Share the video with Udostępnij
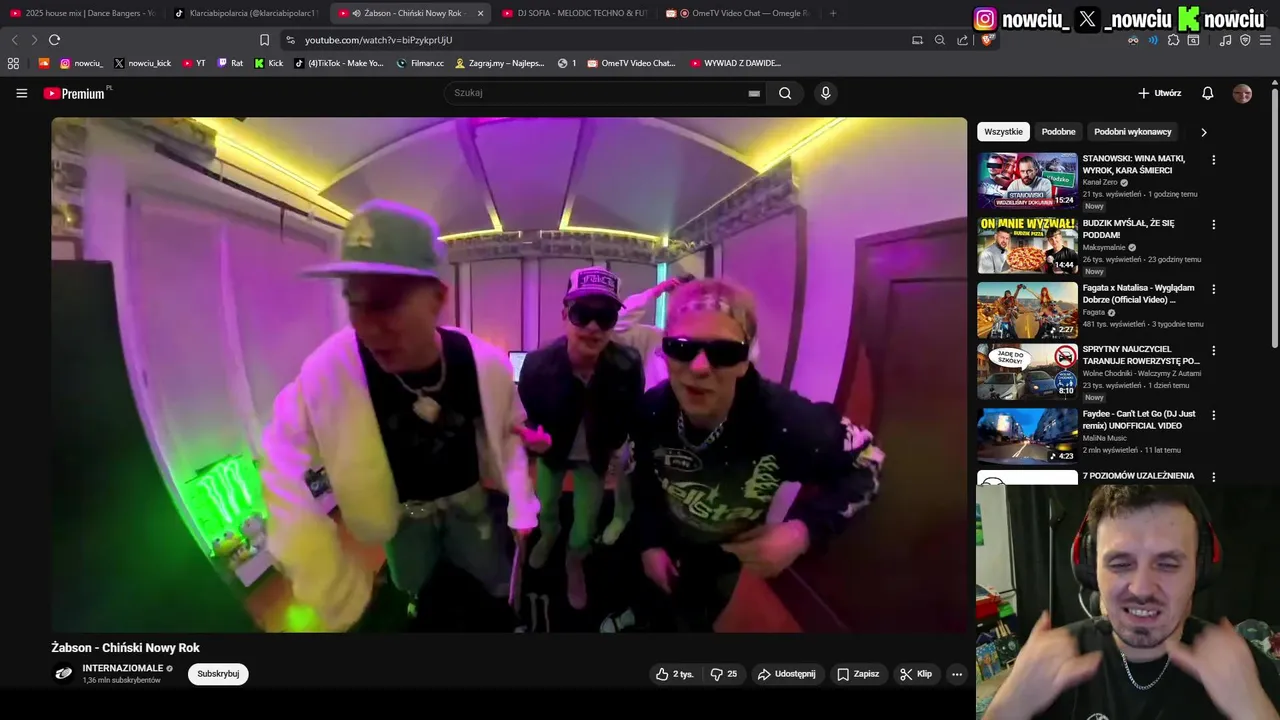Viewport: 1280px width, 720px height. click(786, 674)
